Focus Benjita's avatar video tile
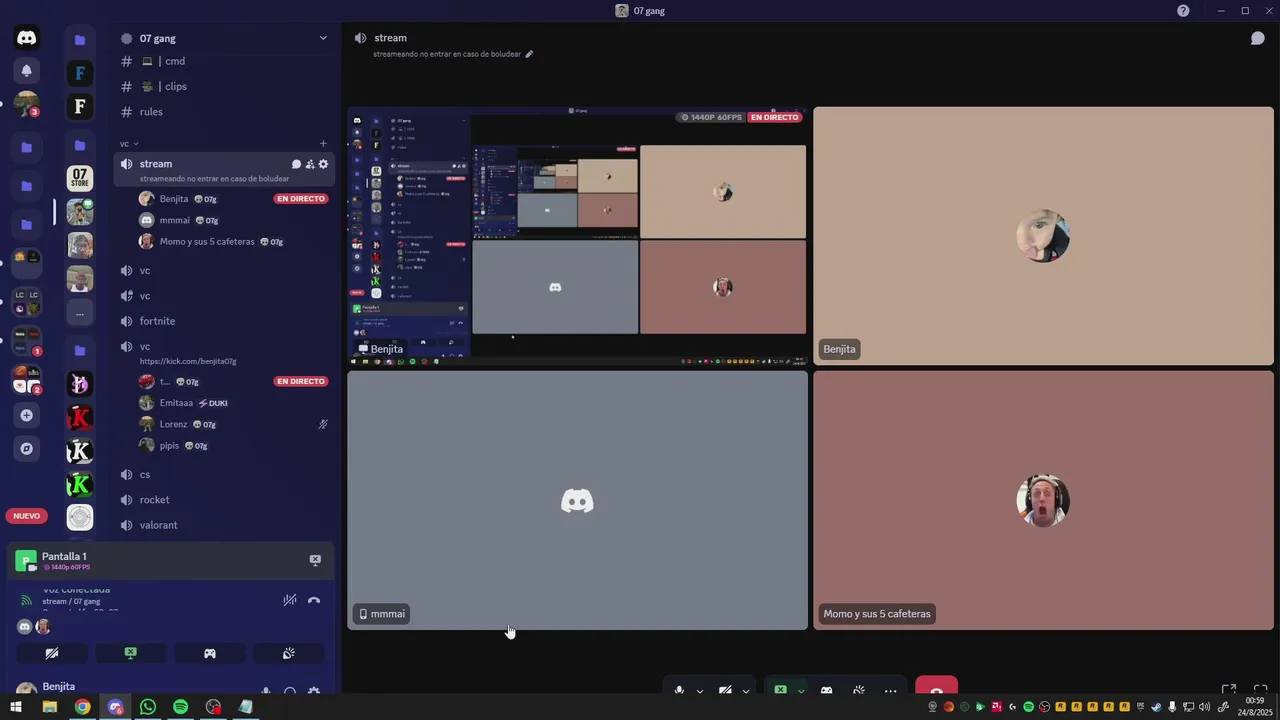This screenshot has height=720, width=1280. click(x=1043, y=235)
